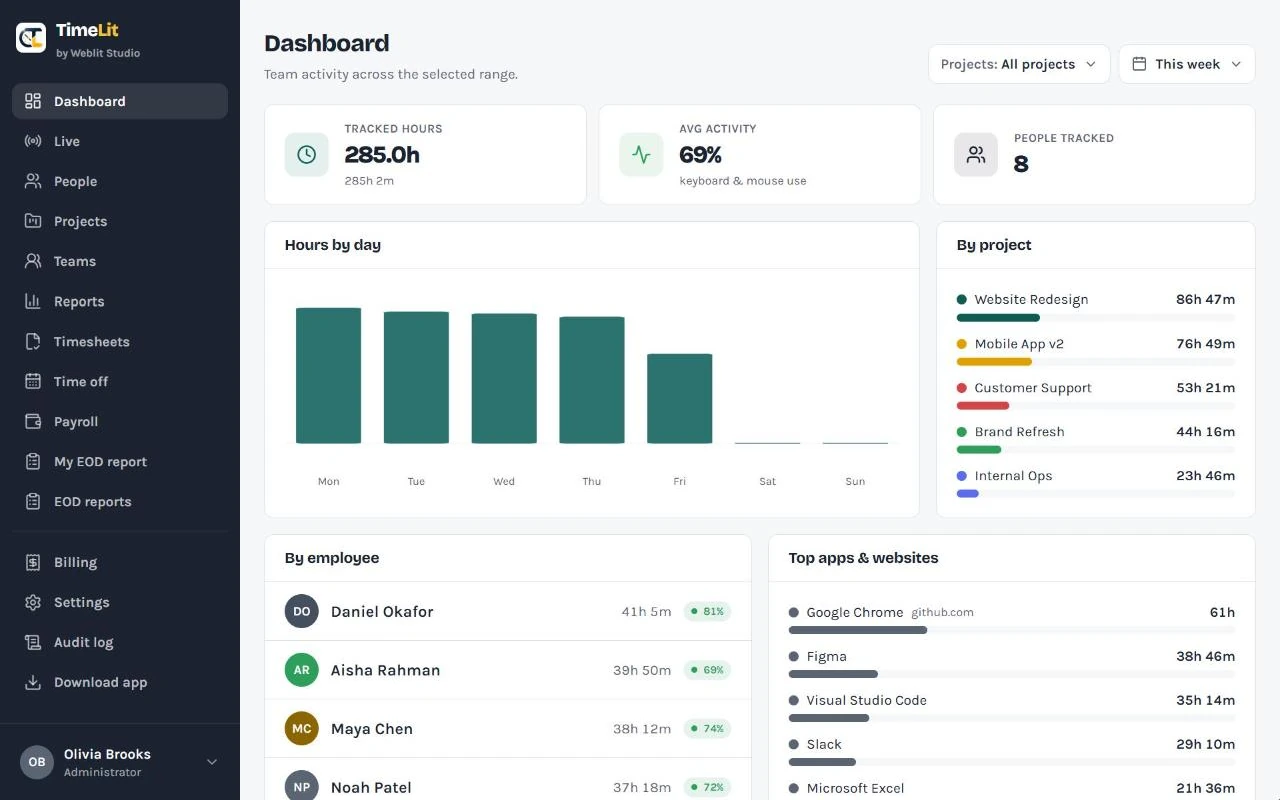This screenshot has width=1280, height=800.
Task: Click the Reports bar-chart icon
Action: tap(33, 301)
